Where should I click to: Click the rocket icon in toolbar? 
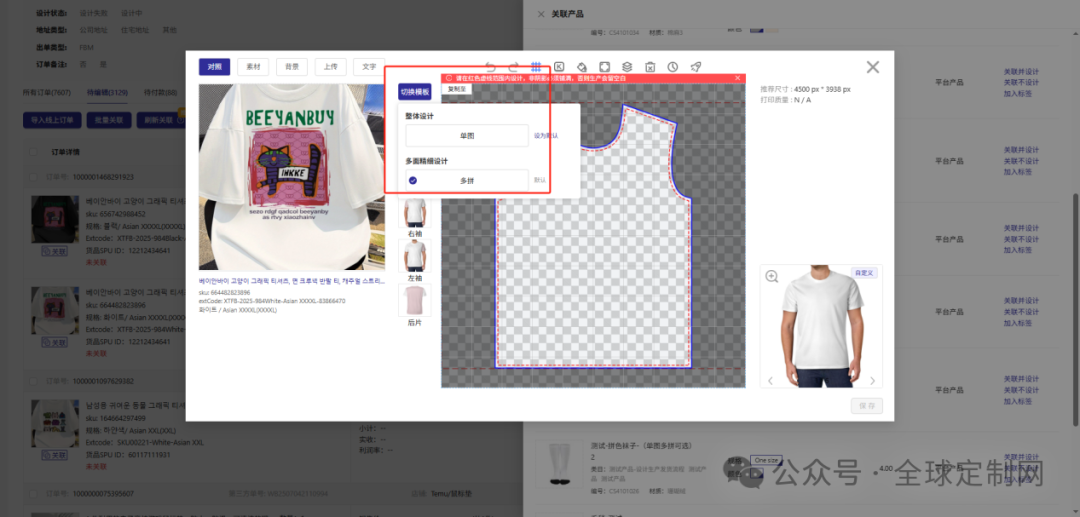(x=696, y=66)
